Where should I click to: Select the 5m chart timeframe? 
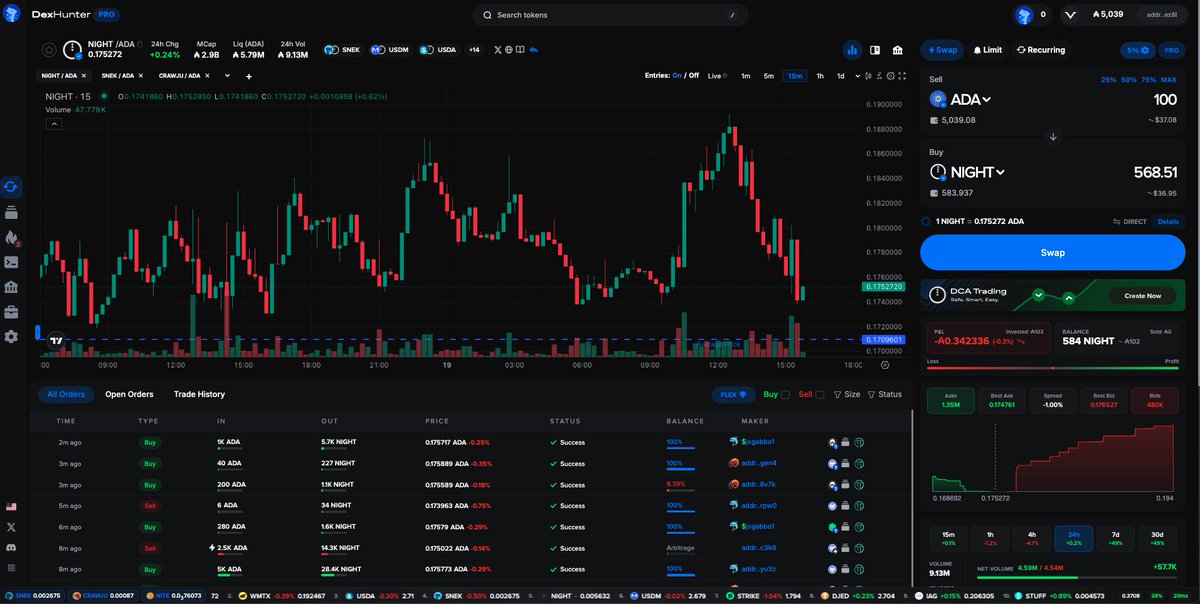tap(768, 76)
